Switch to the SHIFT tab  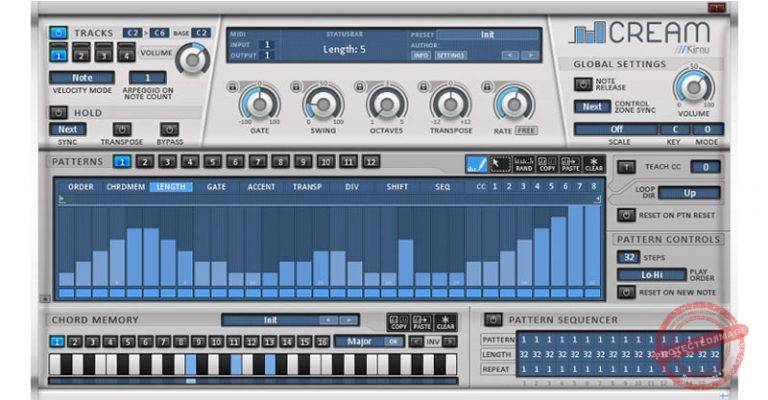click(x=397, y=187)
